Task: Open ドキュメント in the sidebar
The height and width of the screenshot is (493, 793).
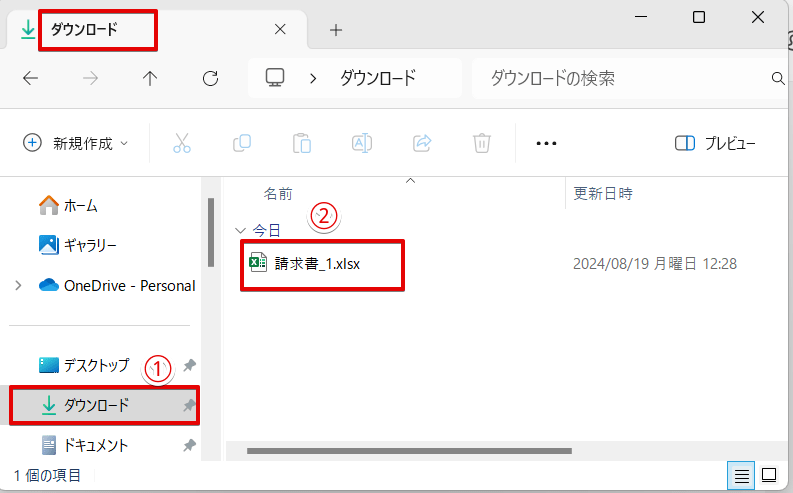Action: coord(84,445)
